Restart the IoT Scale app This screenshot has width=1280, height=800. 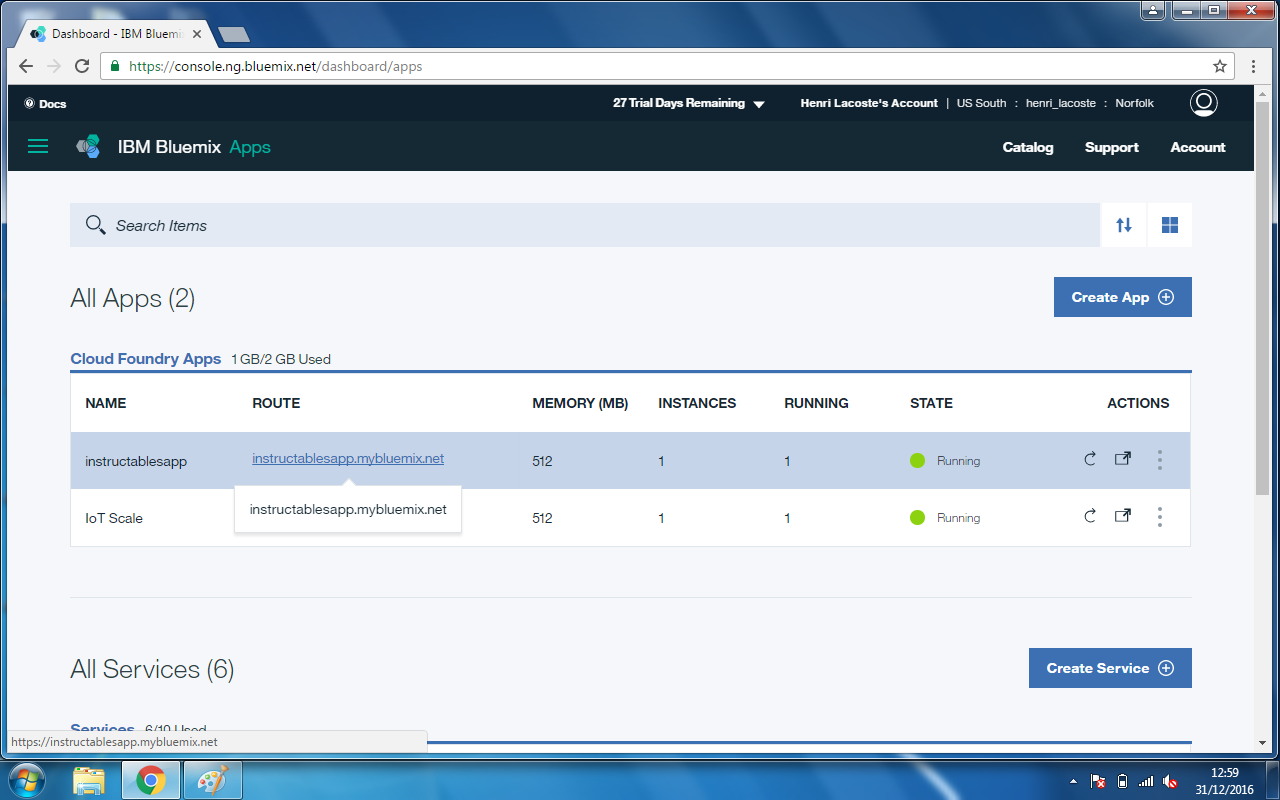[x=1090, y=517]
